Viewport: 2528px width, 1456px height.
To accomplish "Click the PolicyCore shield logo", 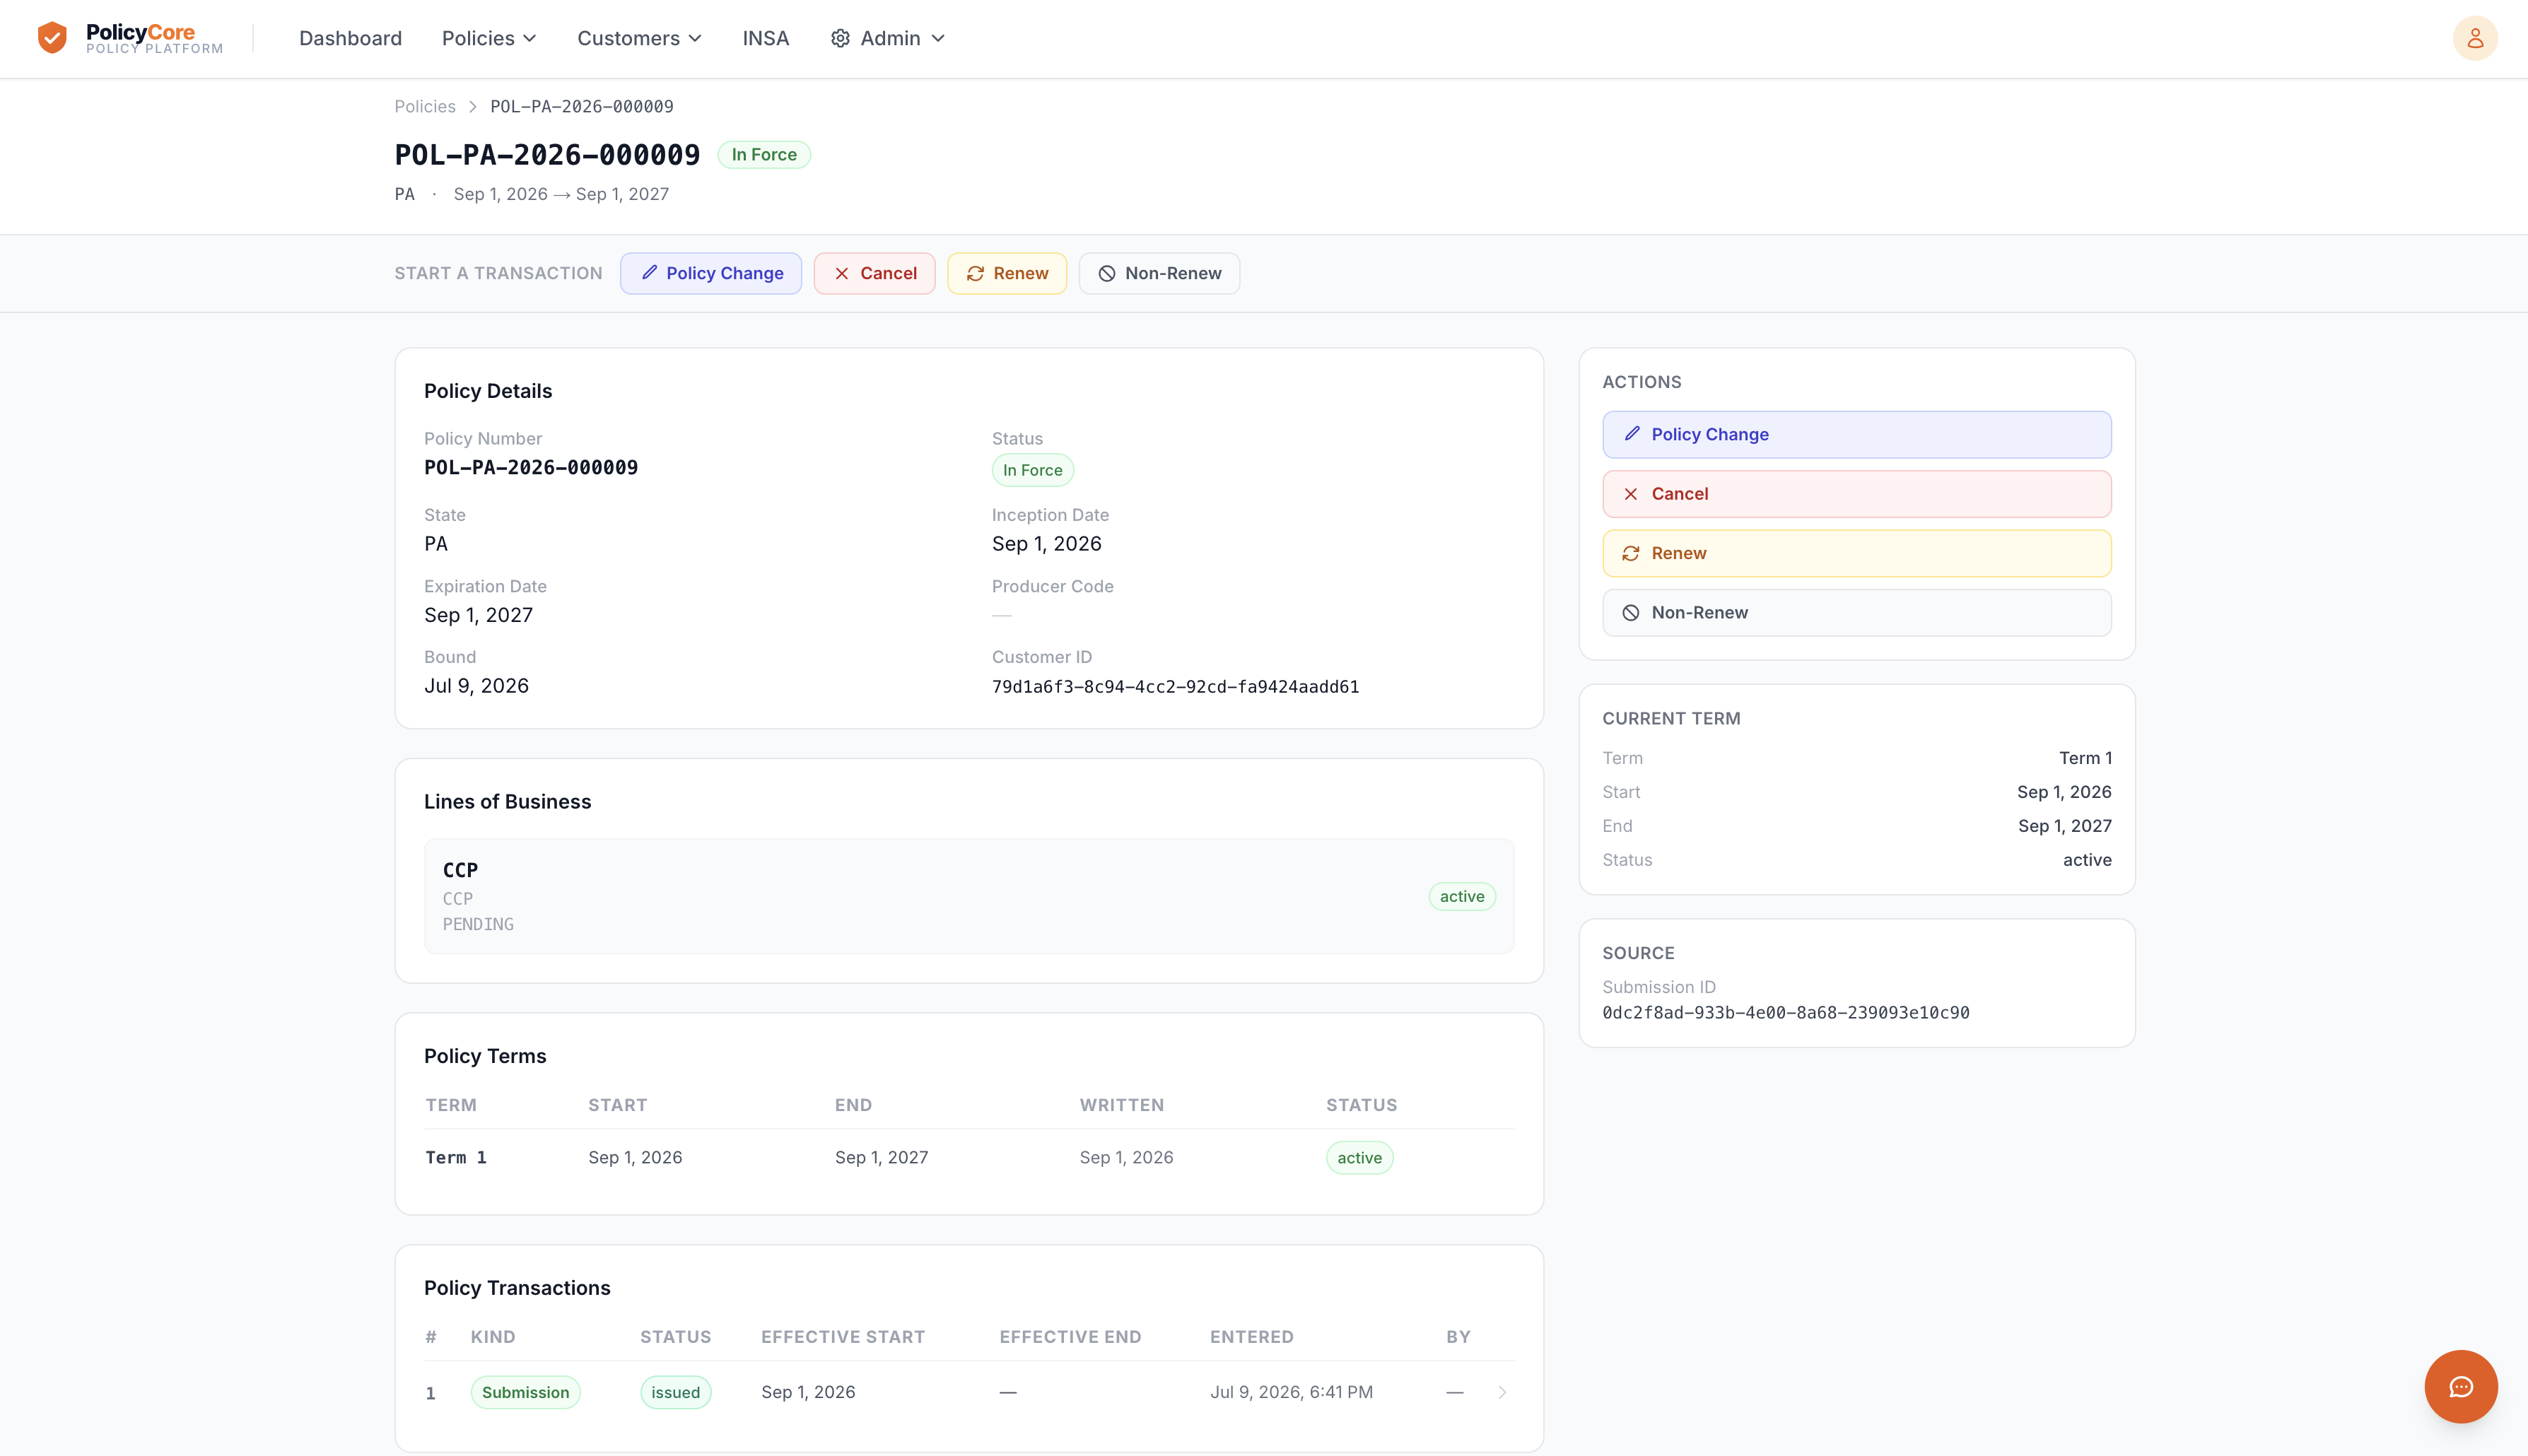I will [x=52, y=38].
